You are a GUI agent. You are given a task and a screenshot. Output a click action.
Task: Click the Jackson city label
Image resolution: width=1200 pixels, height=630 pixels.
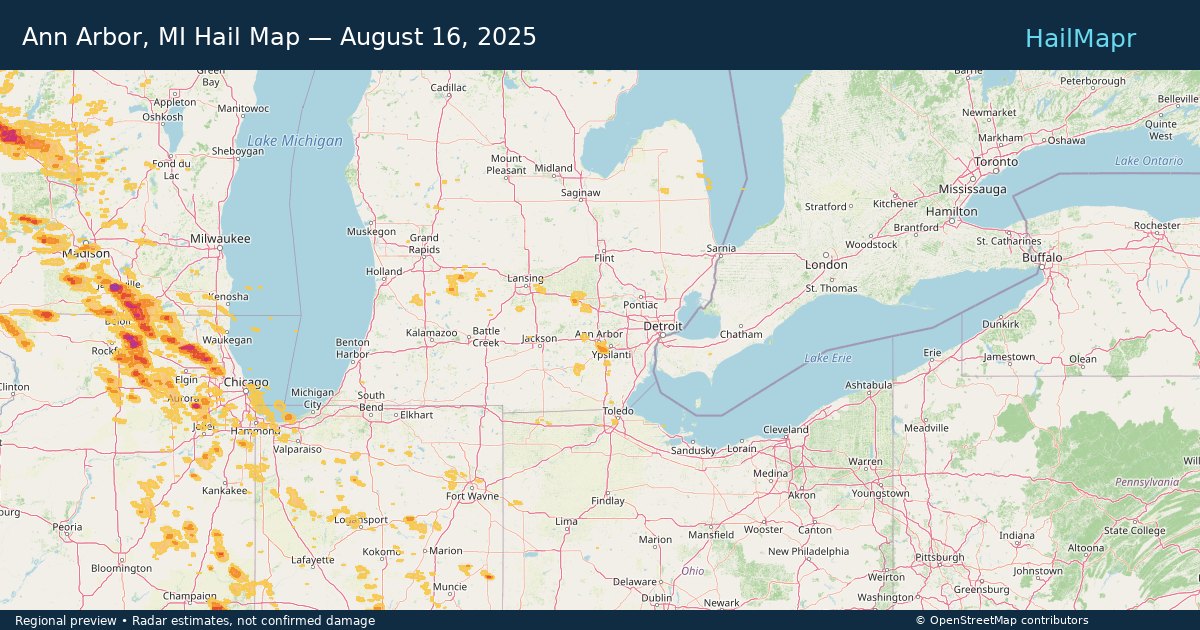(x=539, y=339)
